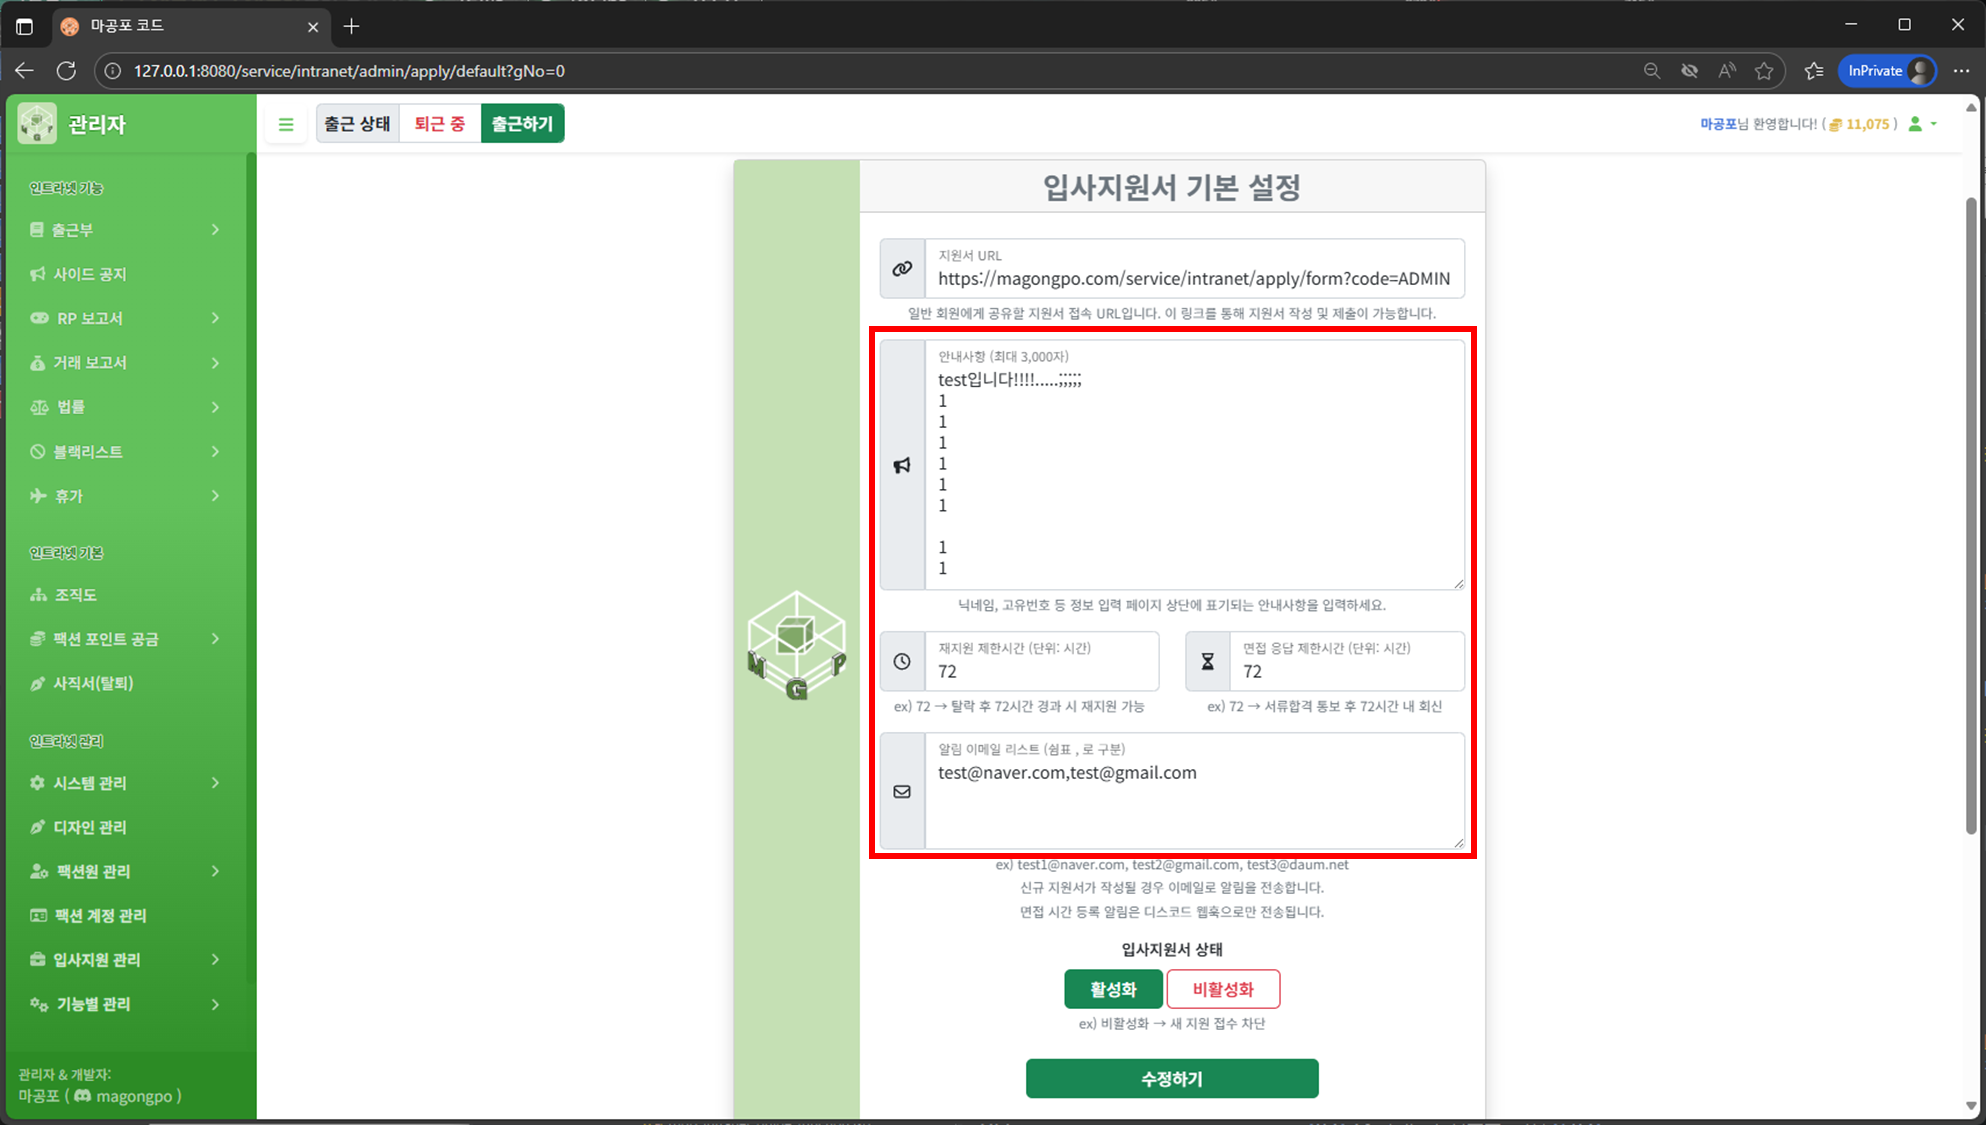Open the user profile icon menu at top right
1986x1125 pixels.
[1923, 124]
